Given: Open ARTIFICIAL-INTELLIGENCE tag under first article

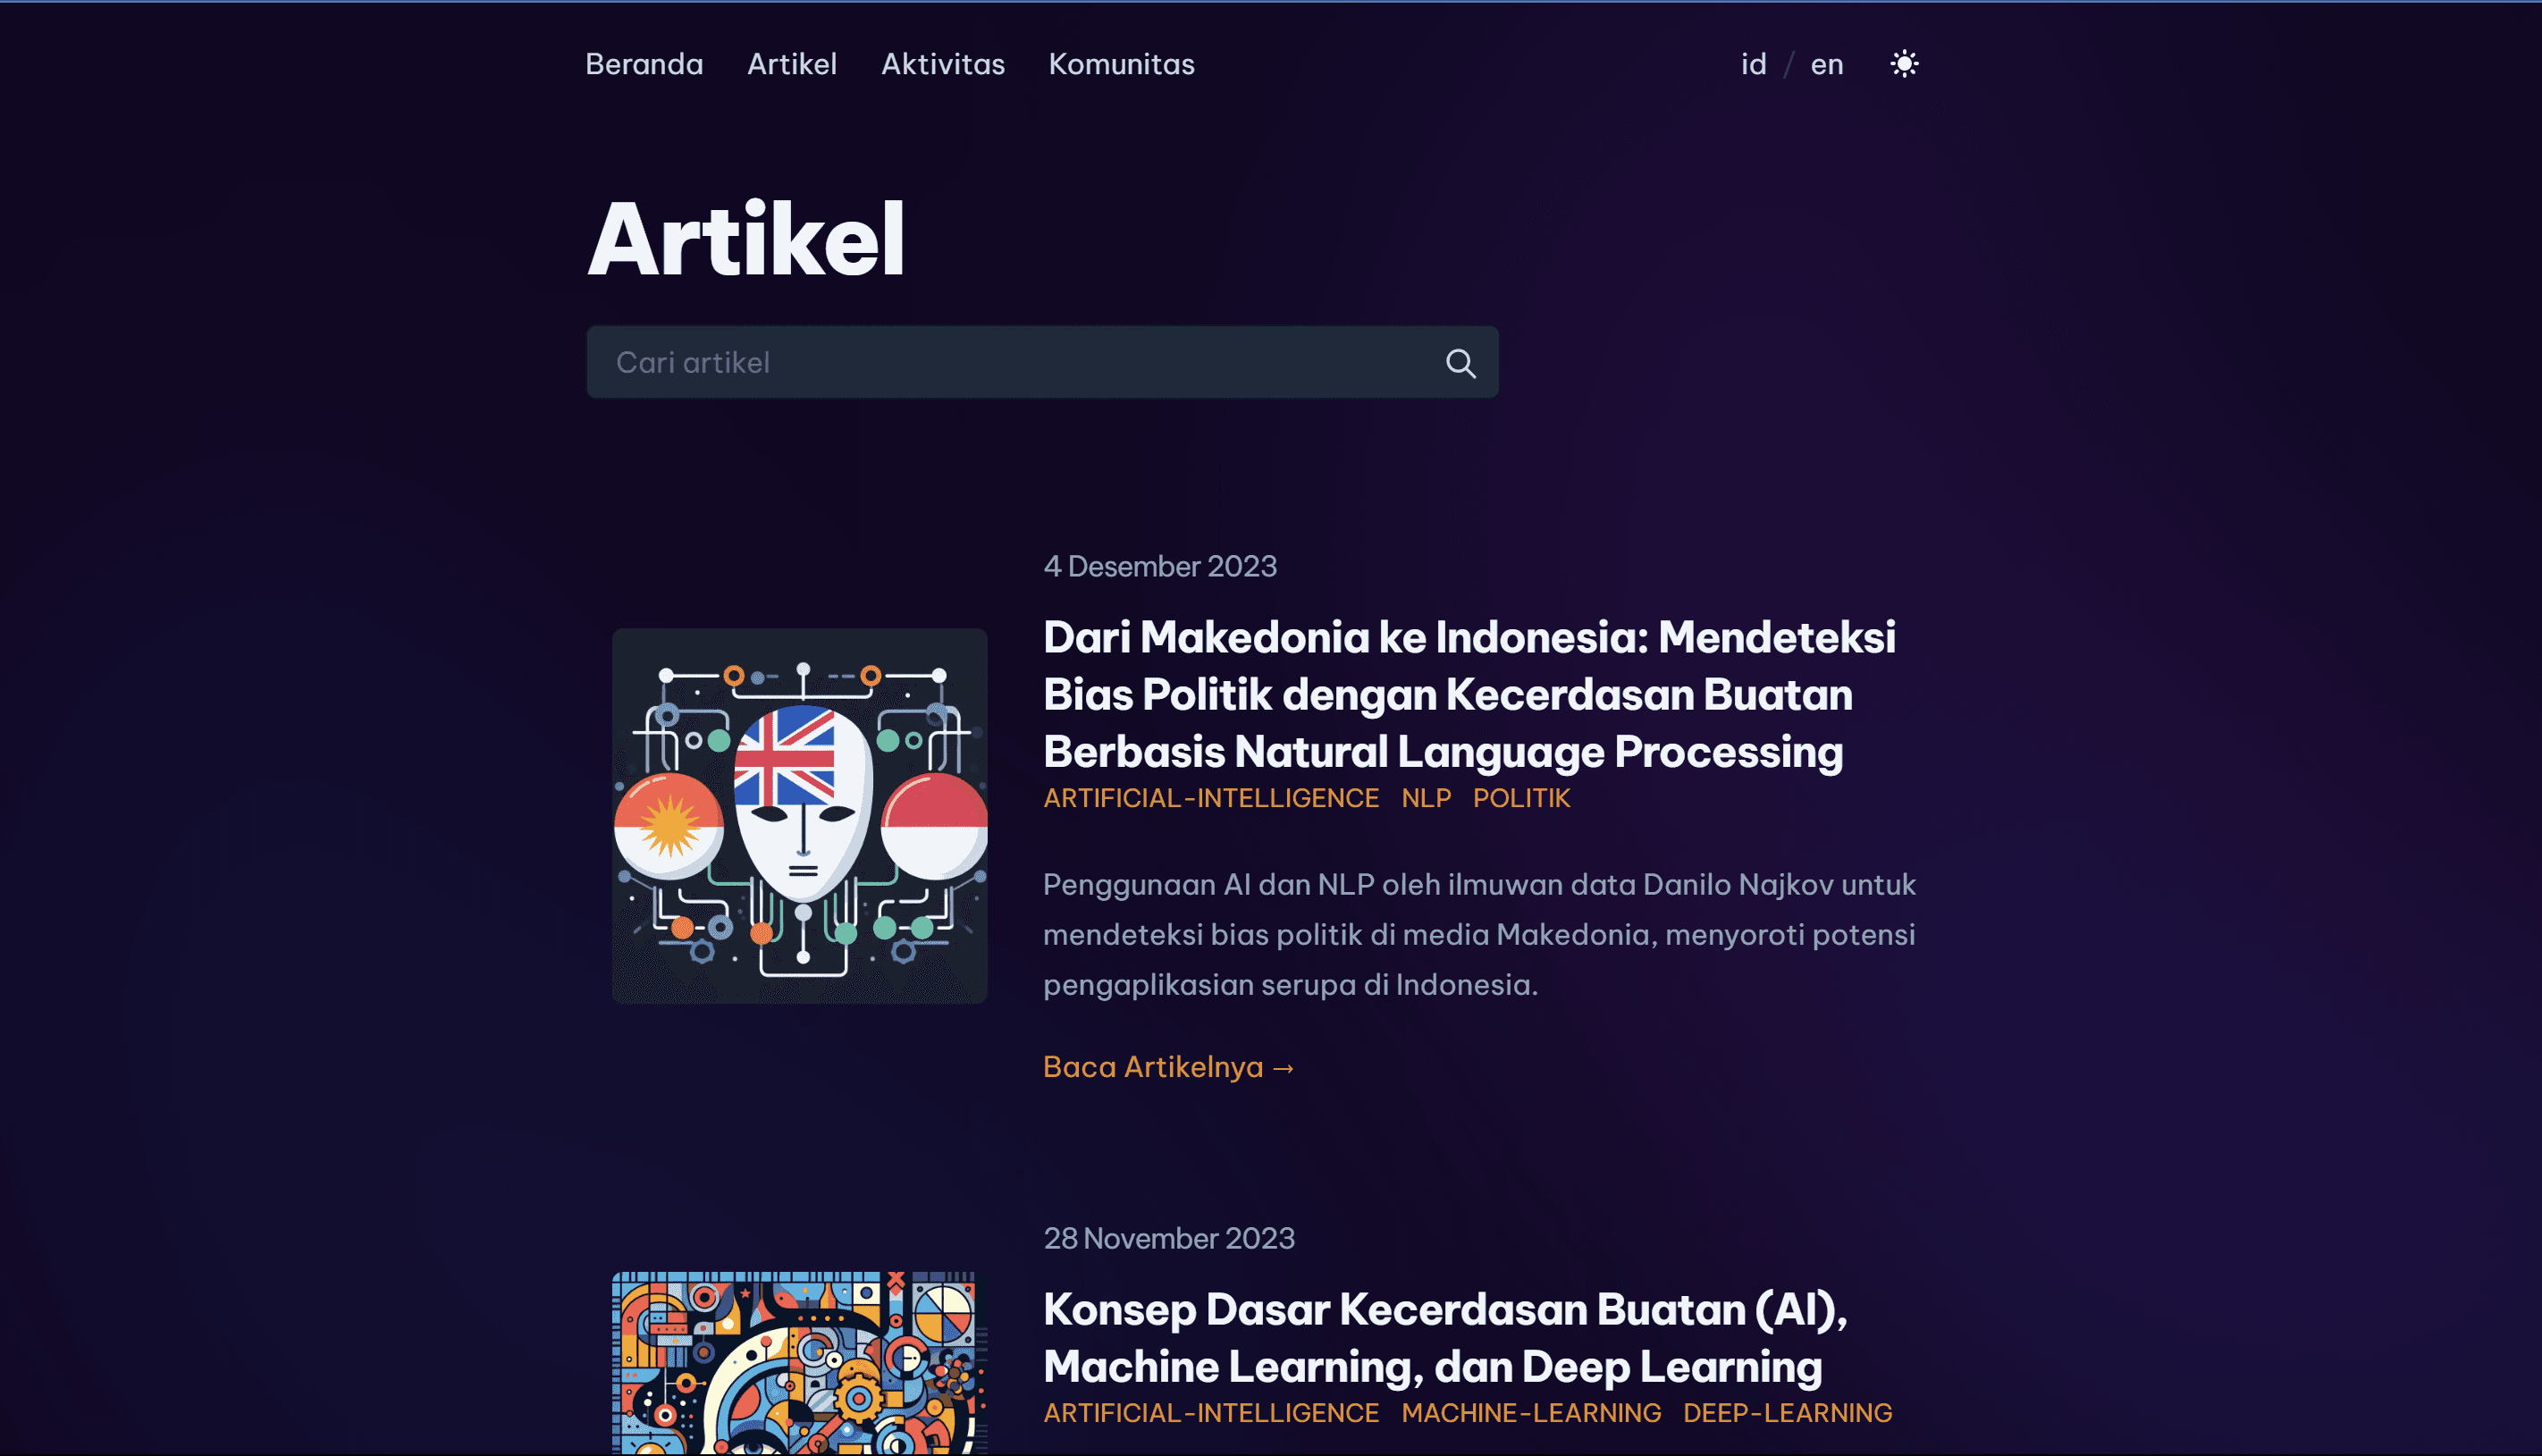Looking at the screenshot, I should [x=1211, y=798].
